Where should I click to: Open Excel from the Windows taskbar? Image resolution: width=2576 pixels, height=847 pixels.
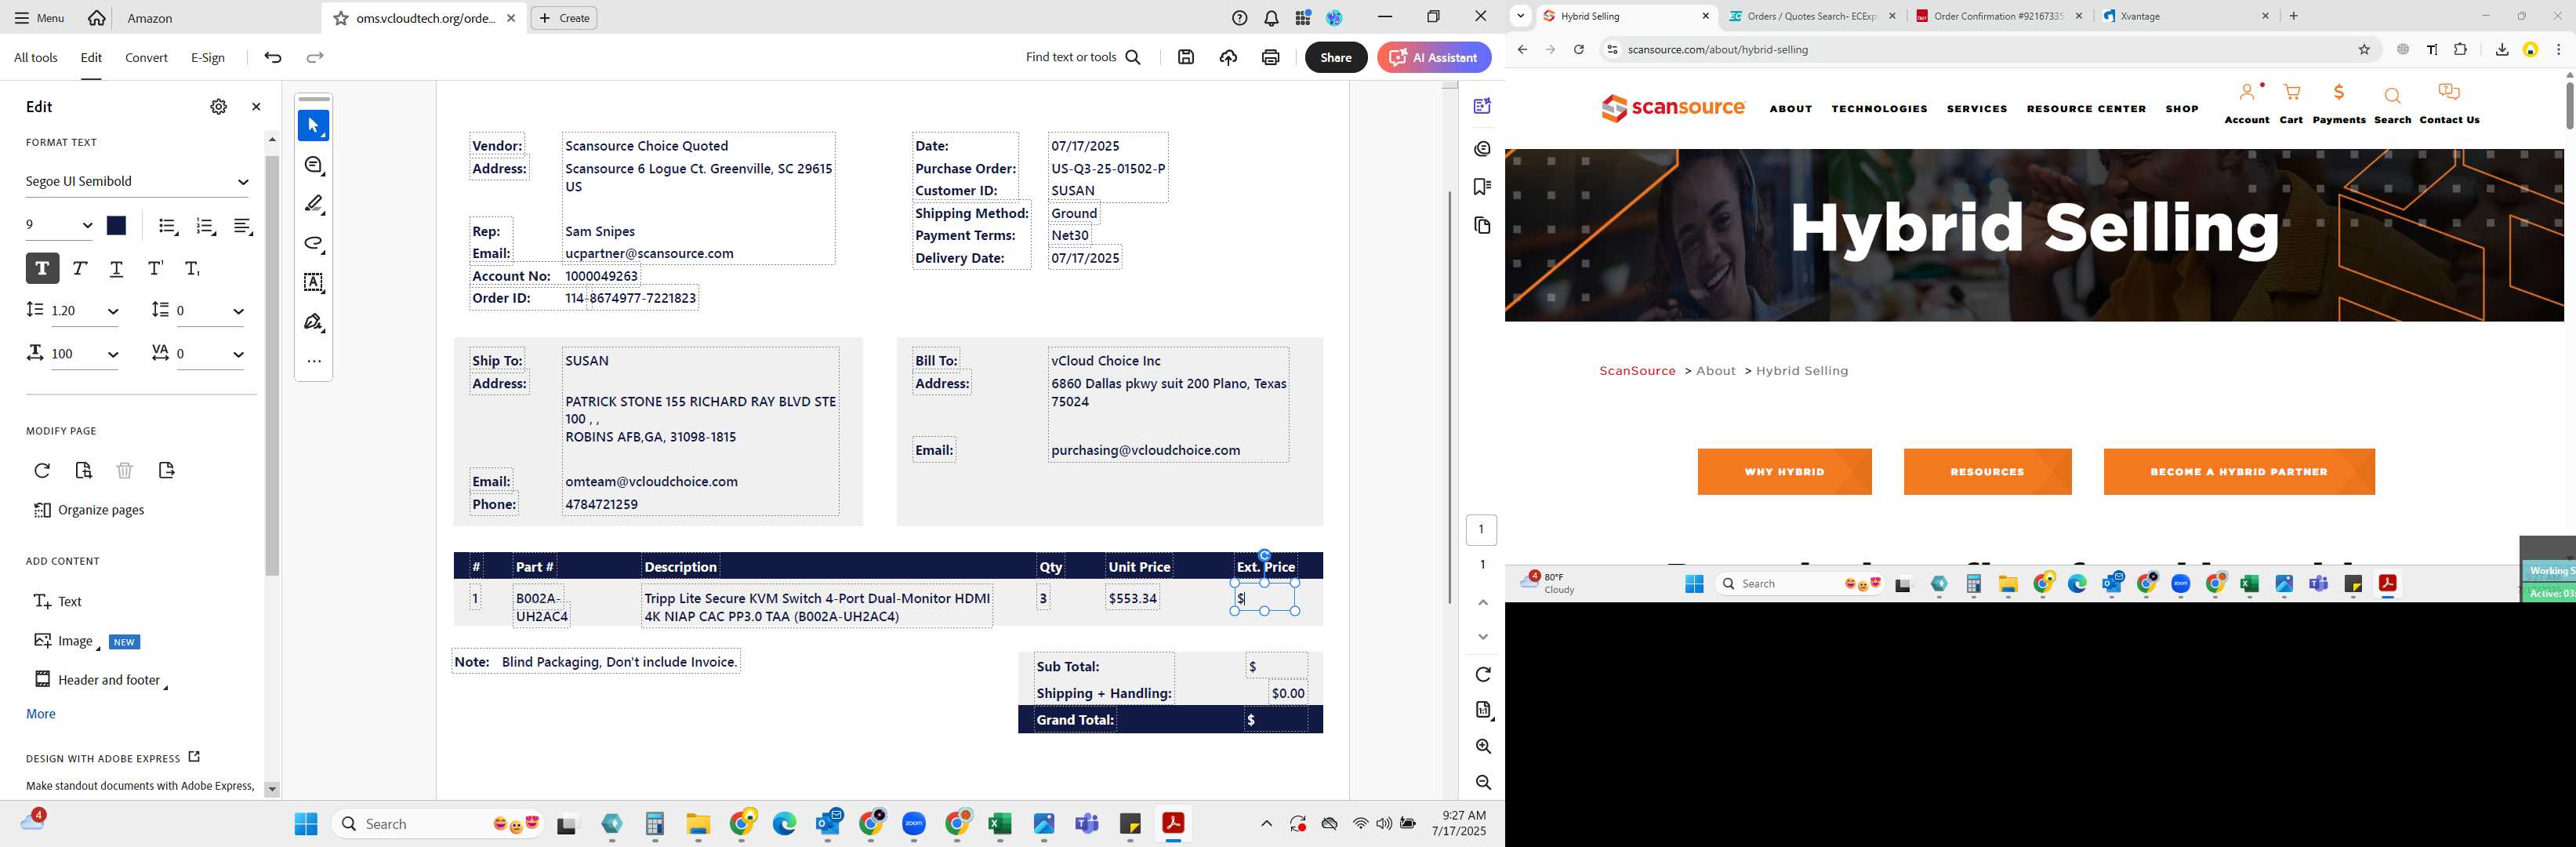pos(999,824)
